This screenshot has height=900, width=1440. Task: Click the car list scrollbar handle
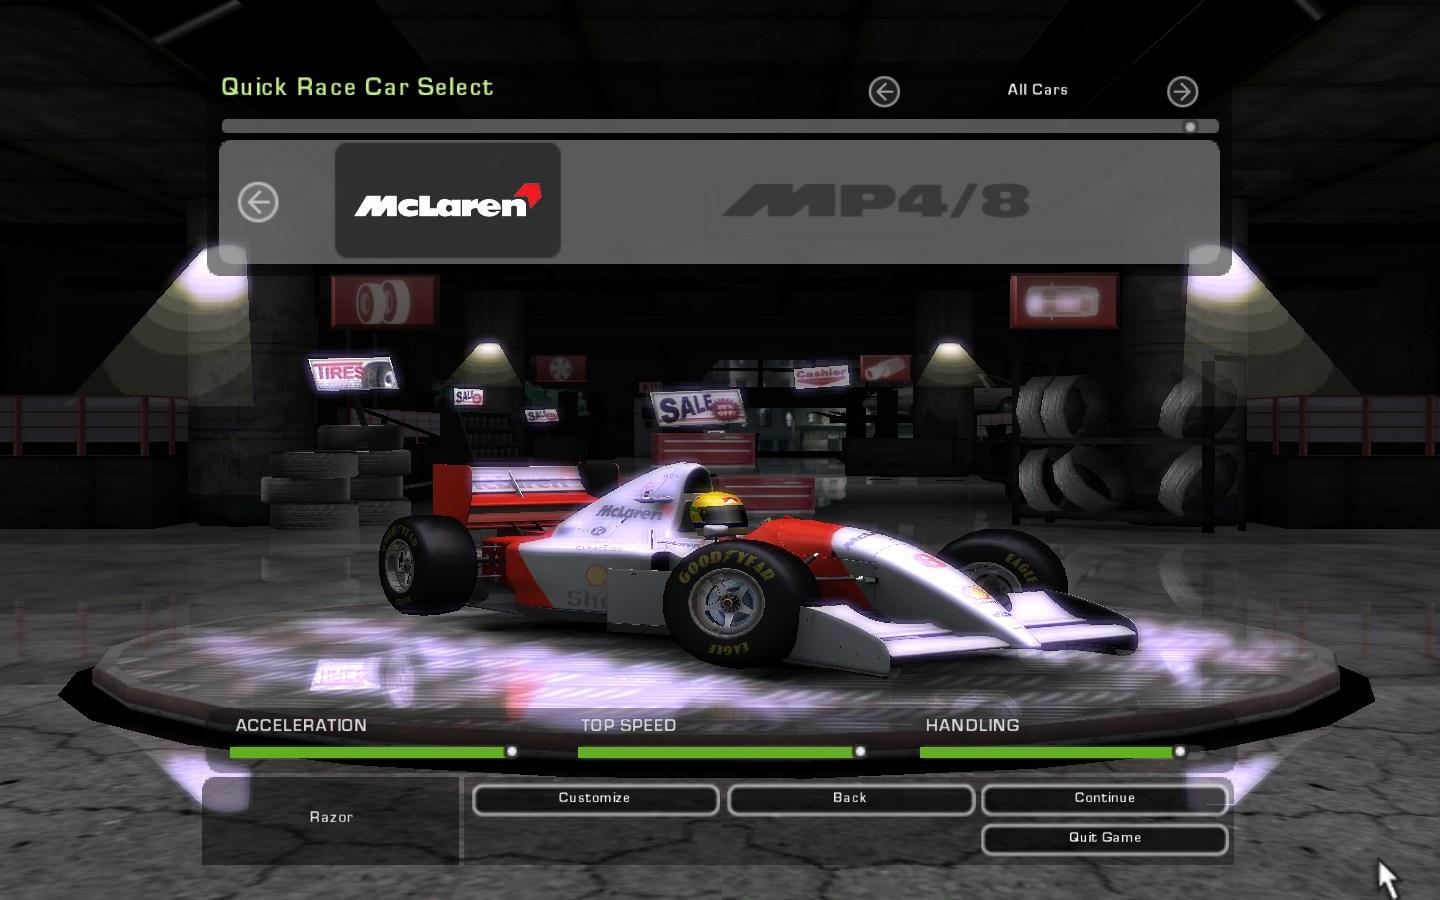click(1190, 127)
